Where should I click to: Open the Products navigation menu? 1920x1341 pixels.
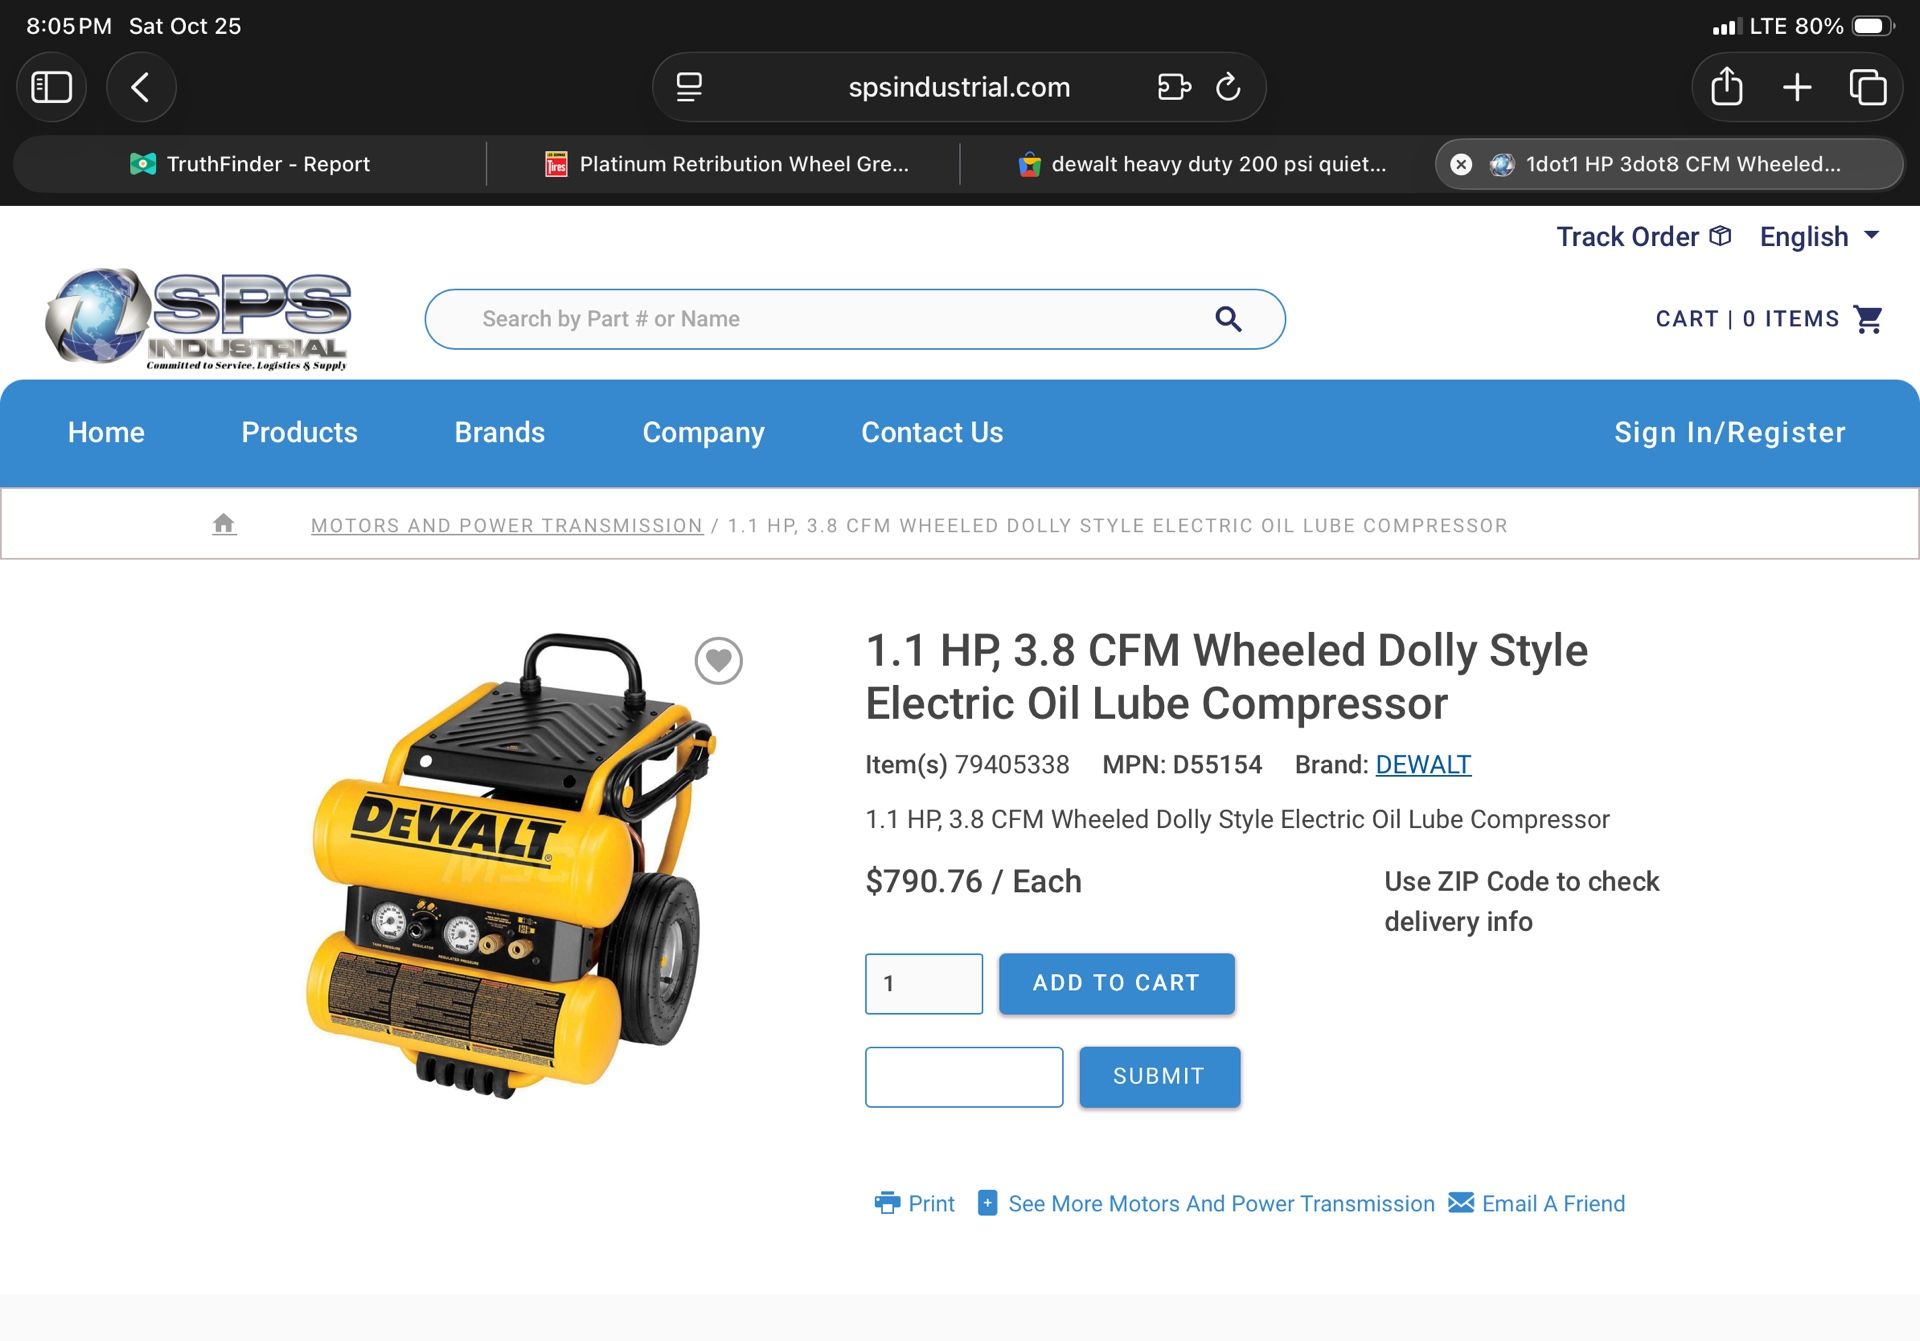[299, 432]
